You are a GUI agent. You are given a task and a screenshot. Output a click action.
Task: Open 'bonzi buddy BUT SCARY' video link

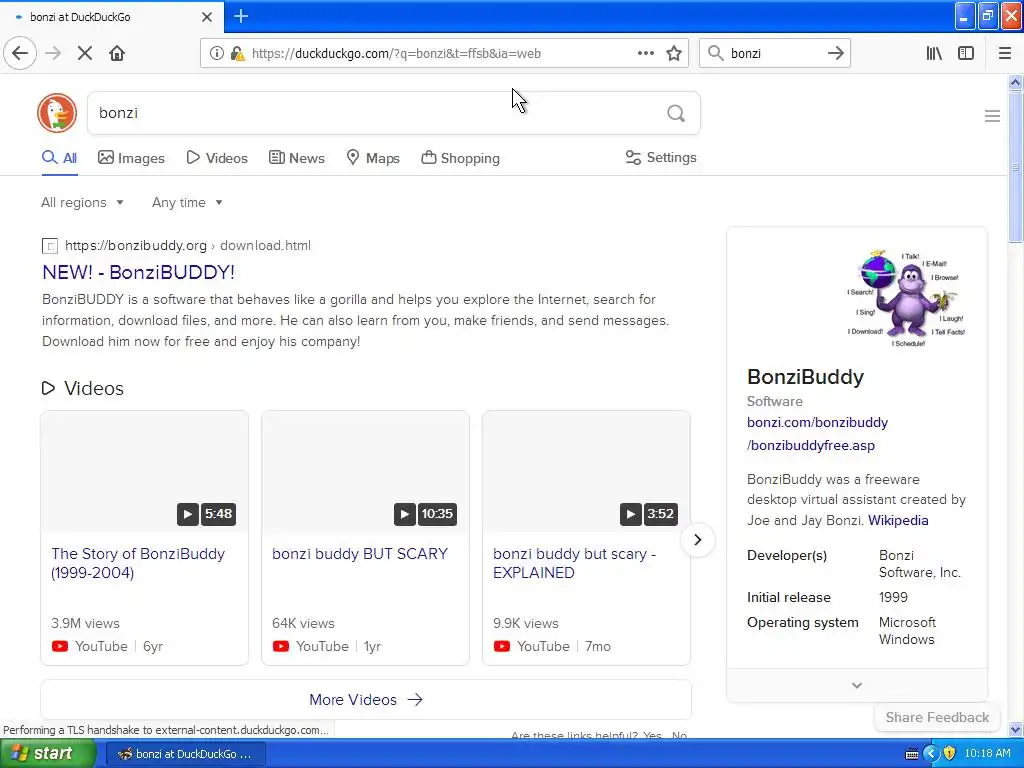(360, 554)
